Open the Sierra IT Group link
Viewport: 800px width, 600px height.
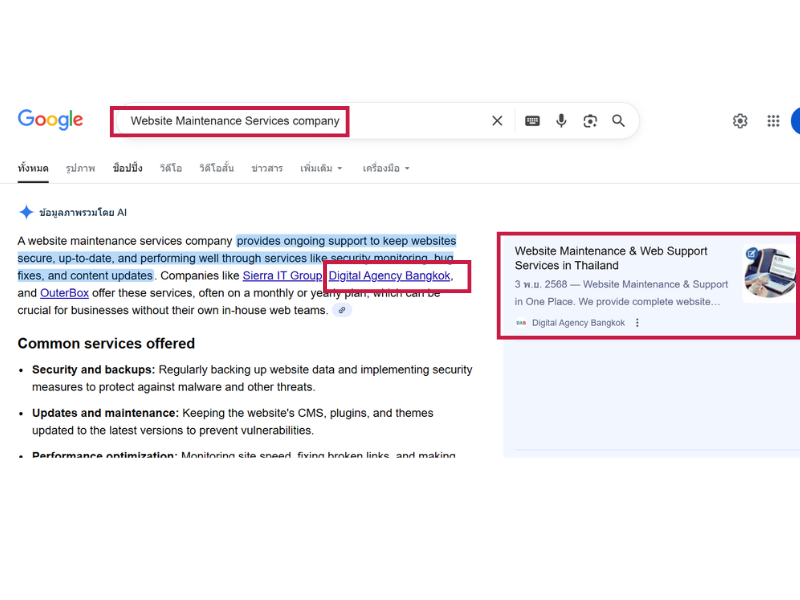[x=282, y=275]
